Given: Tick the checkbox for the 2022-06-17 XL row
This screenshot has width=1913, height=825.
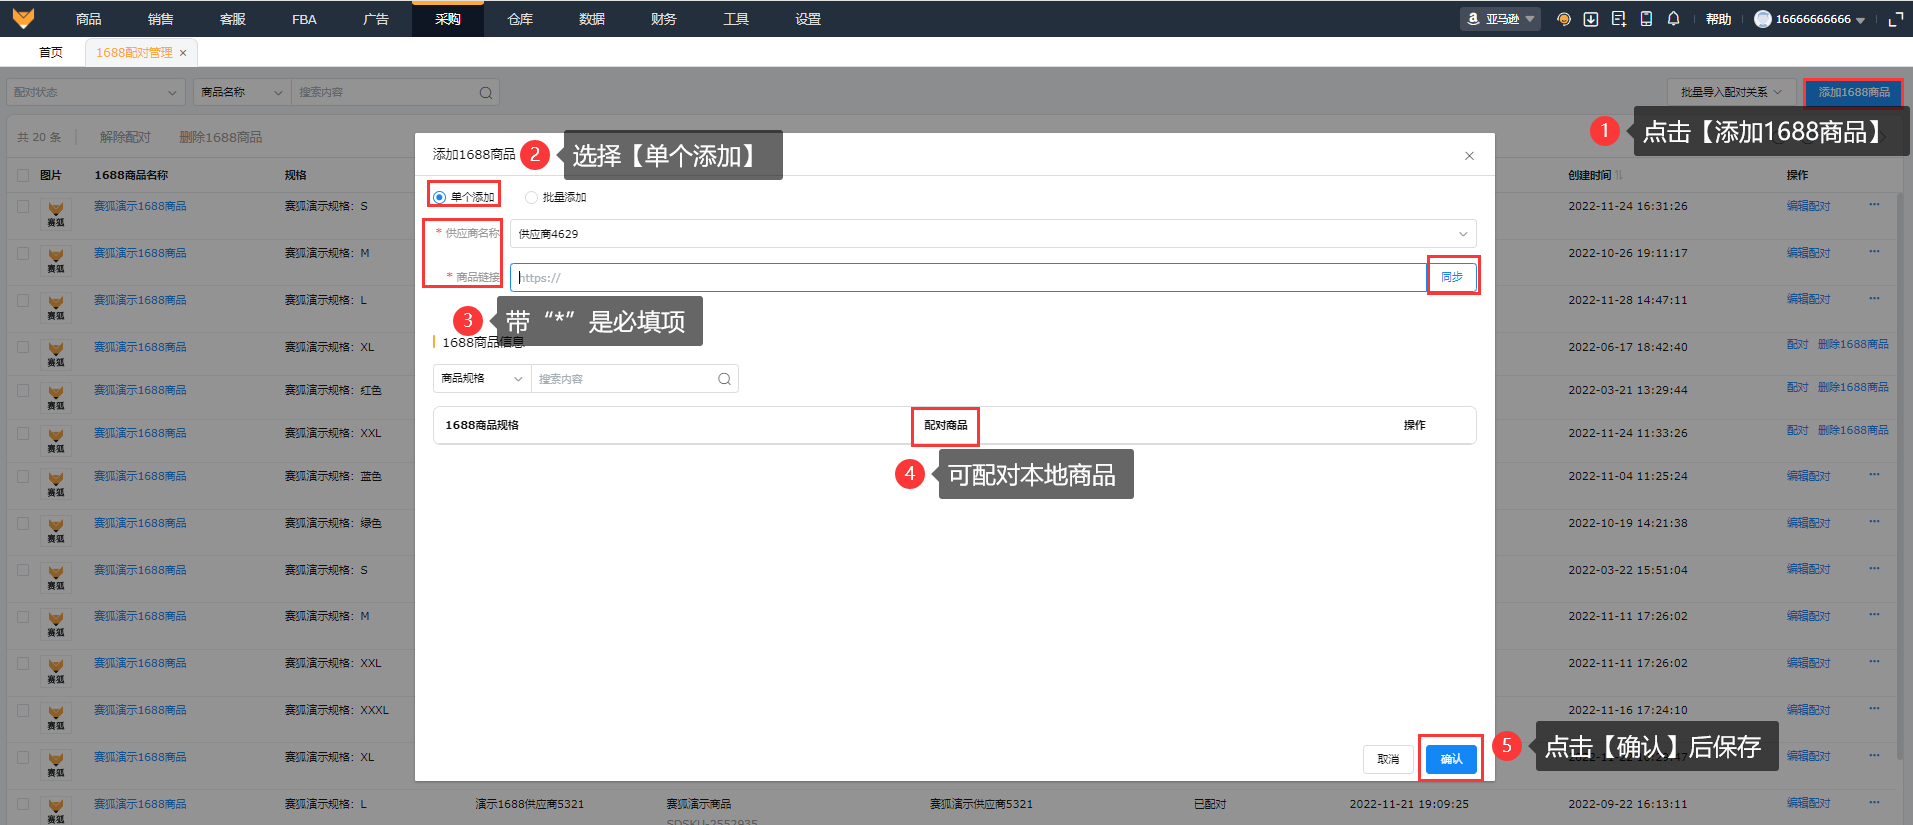Looking at the screenshot, I should (x=23, y=347).
